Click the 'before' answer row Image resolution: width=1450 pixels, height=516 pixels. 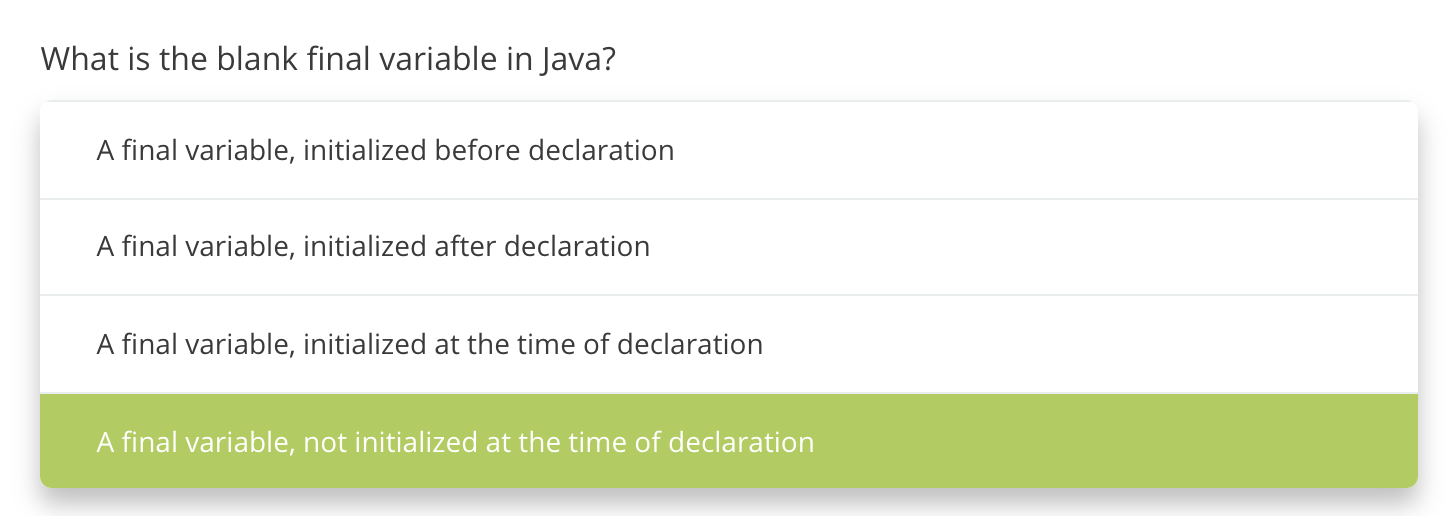728,151
